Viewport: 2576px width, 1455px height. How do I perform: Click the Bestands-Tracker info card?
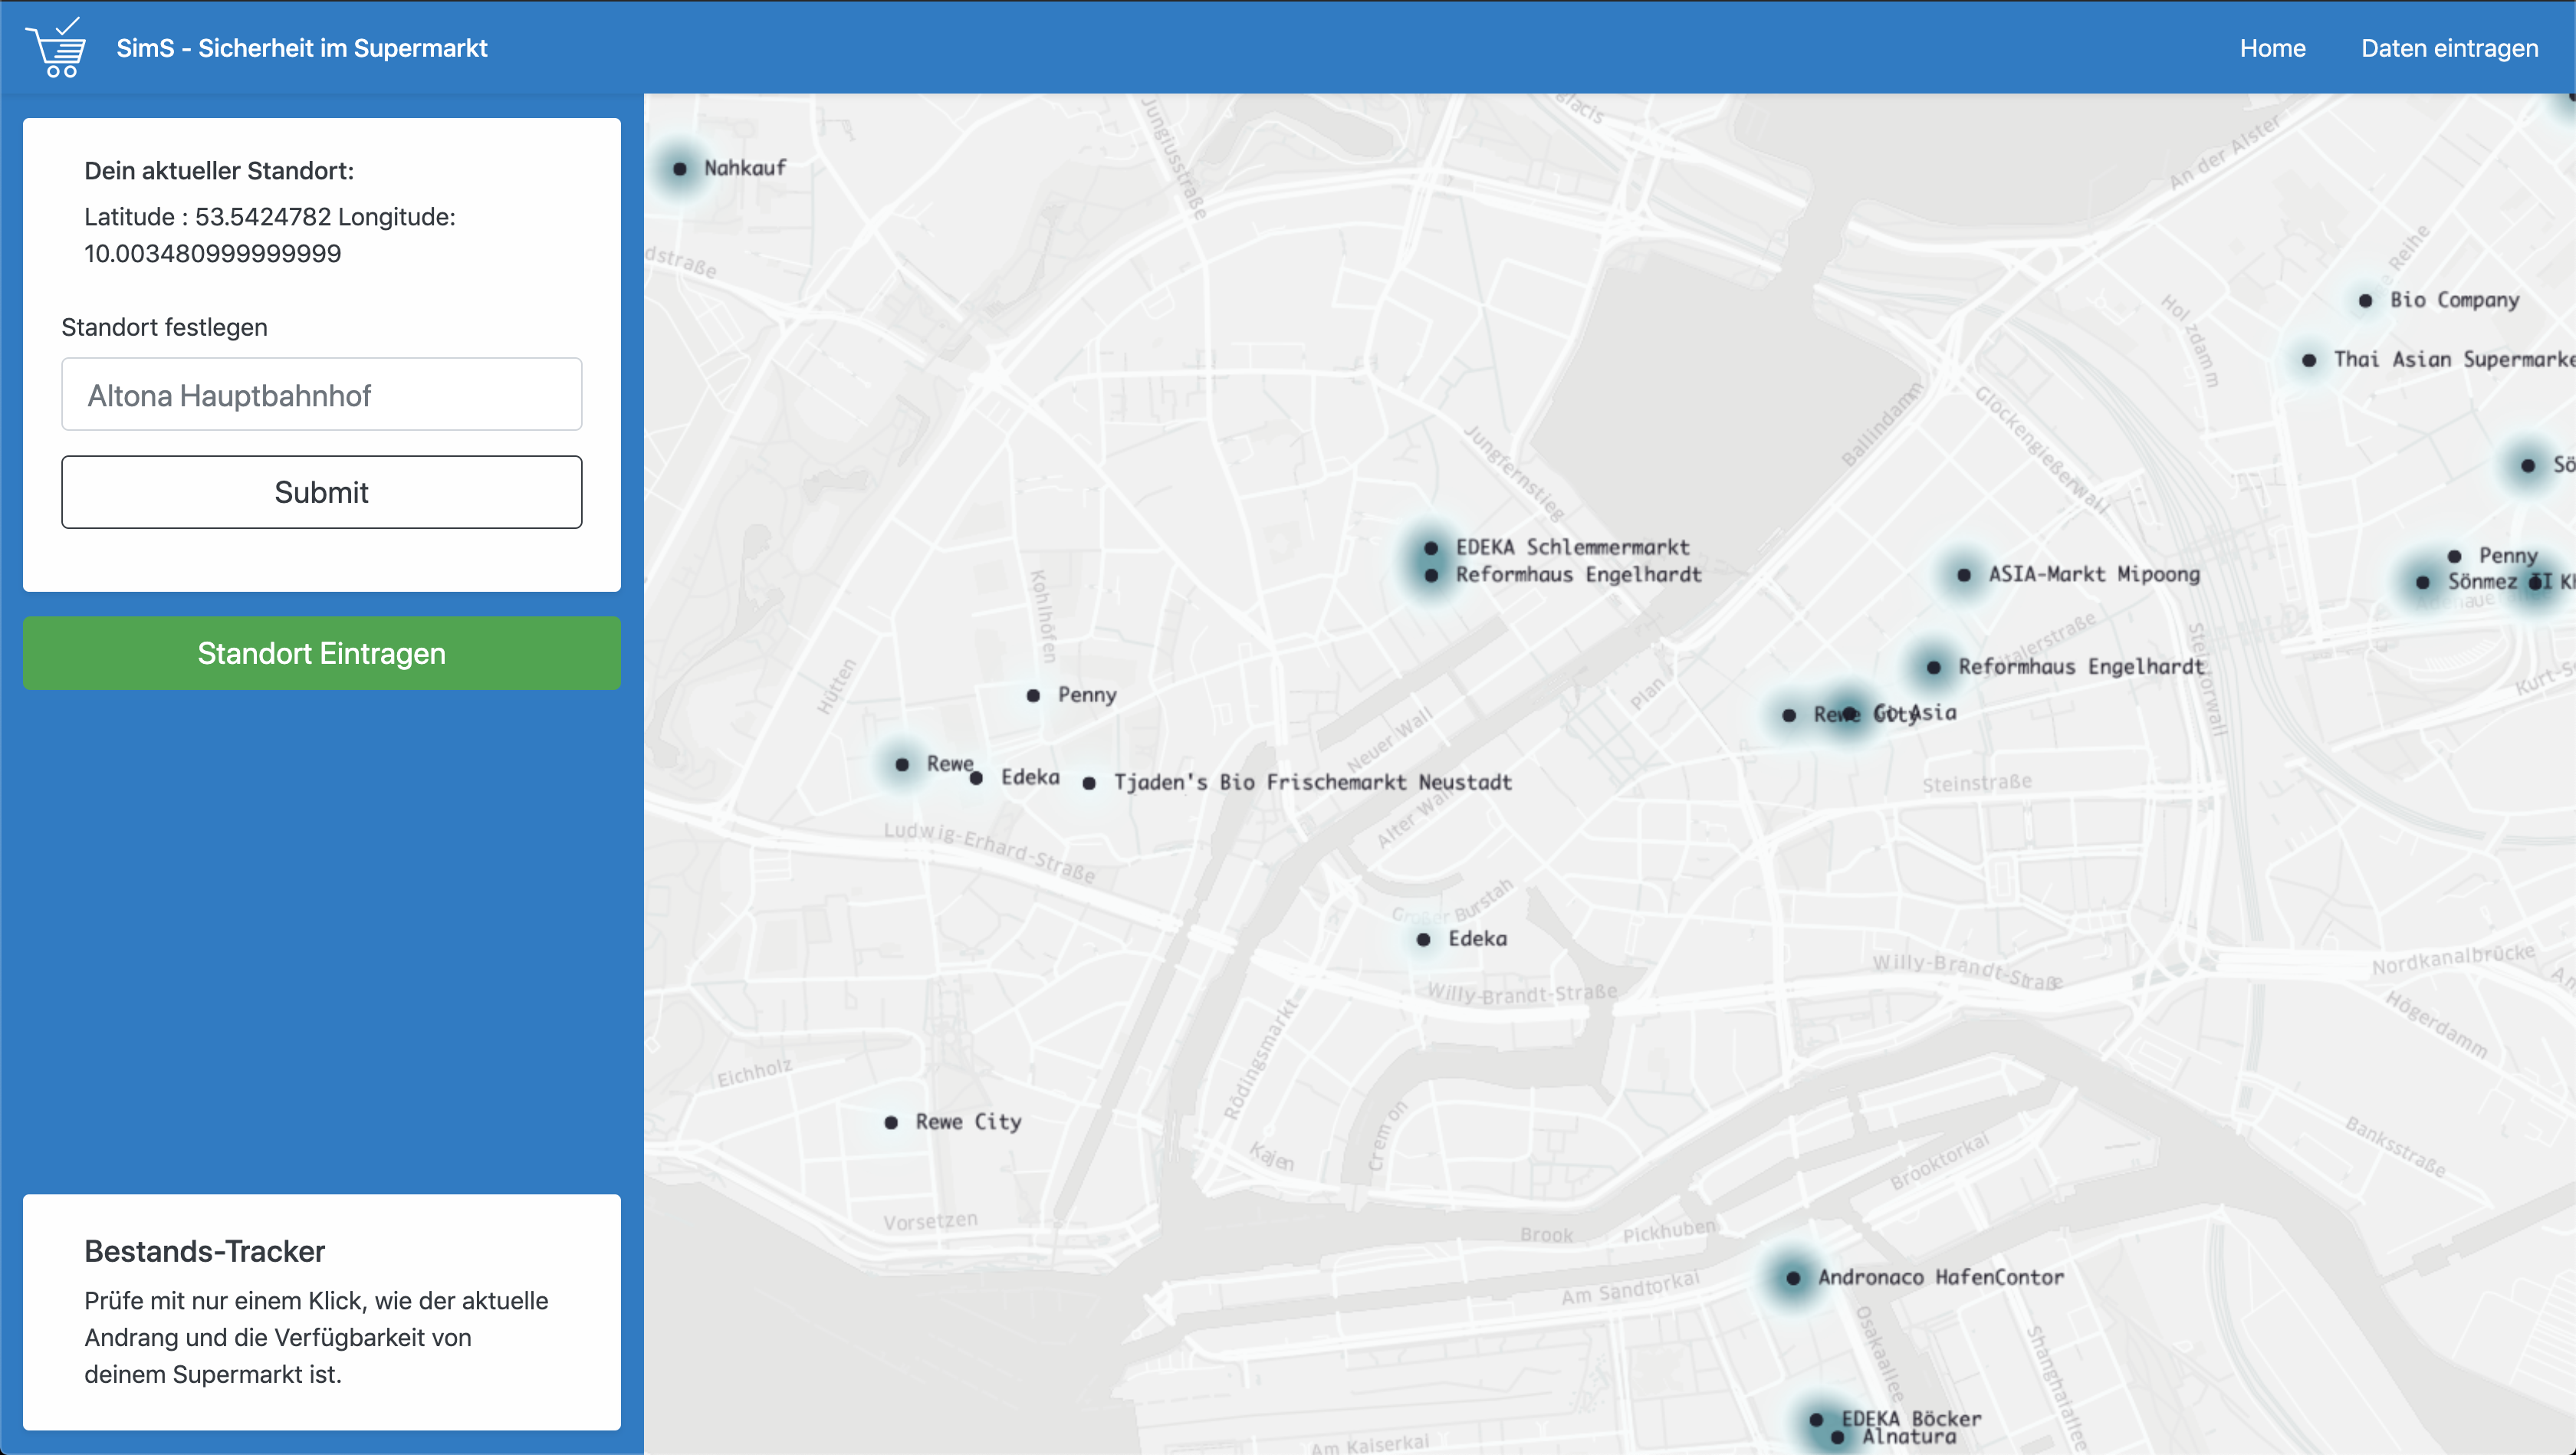[321, 1311]
